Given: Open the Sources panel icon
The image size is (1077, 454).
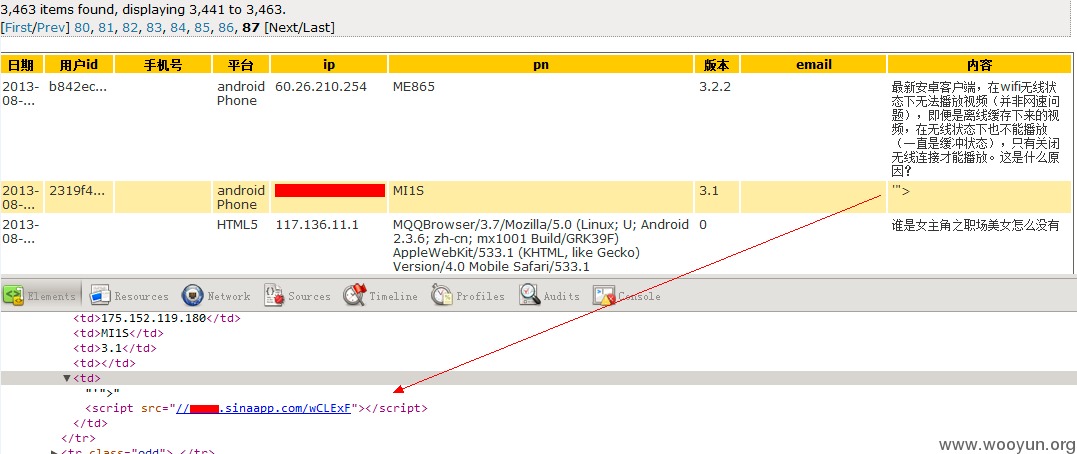Looking at the screenshot, I should coord(274,295).
